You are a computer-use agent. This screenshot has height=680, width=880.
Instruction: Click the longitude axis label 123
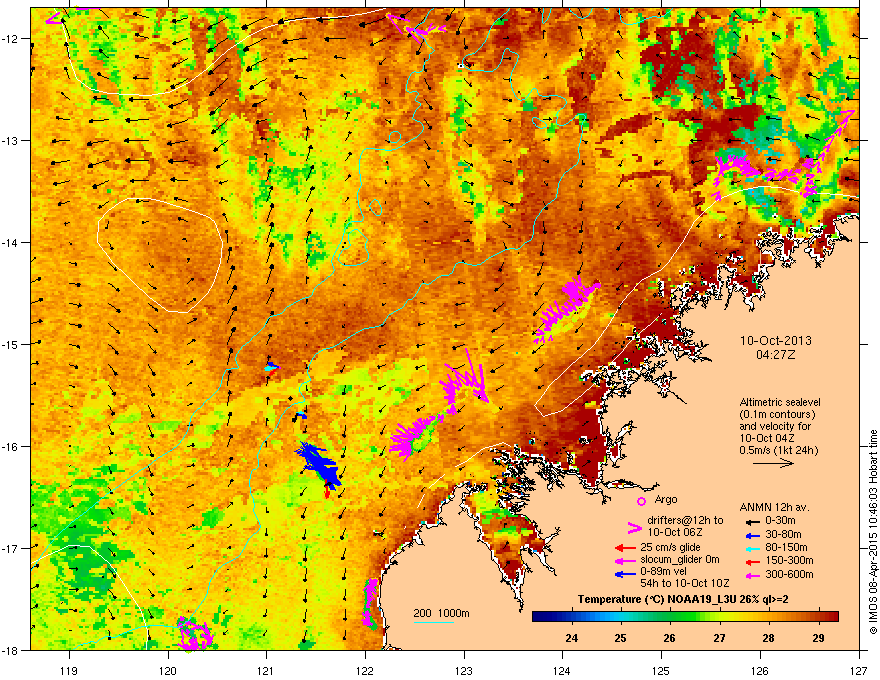tap(464, 670)
